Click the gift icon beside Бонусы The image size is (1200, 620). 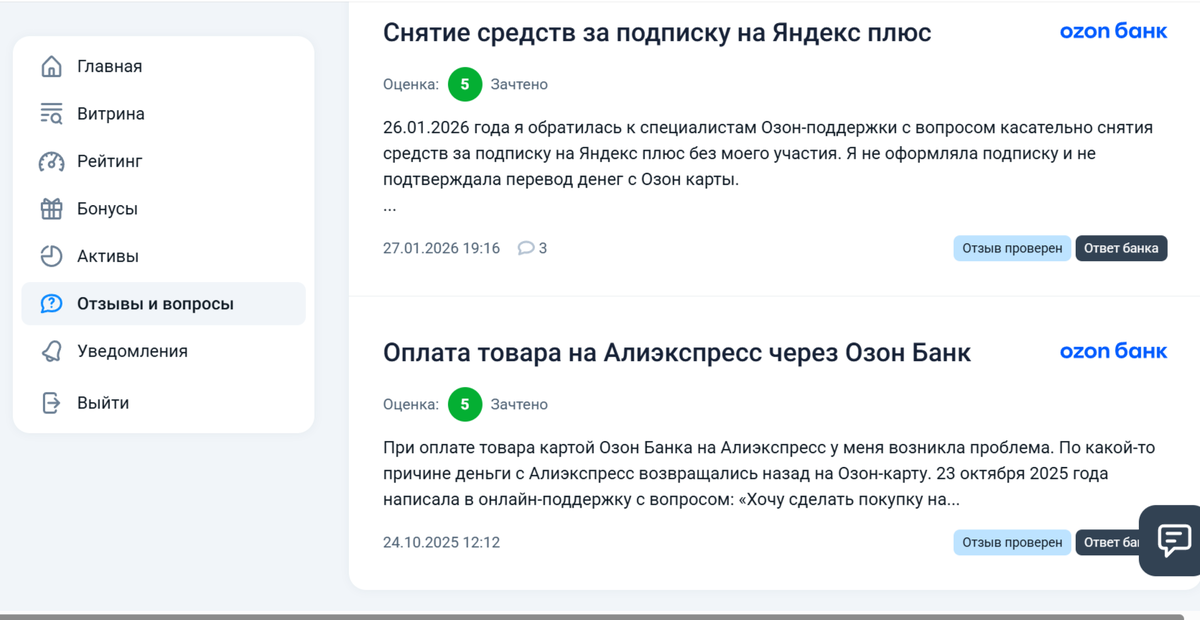tap(51, 209)
